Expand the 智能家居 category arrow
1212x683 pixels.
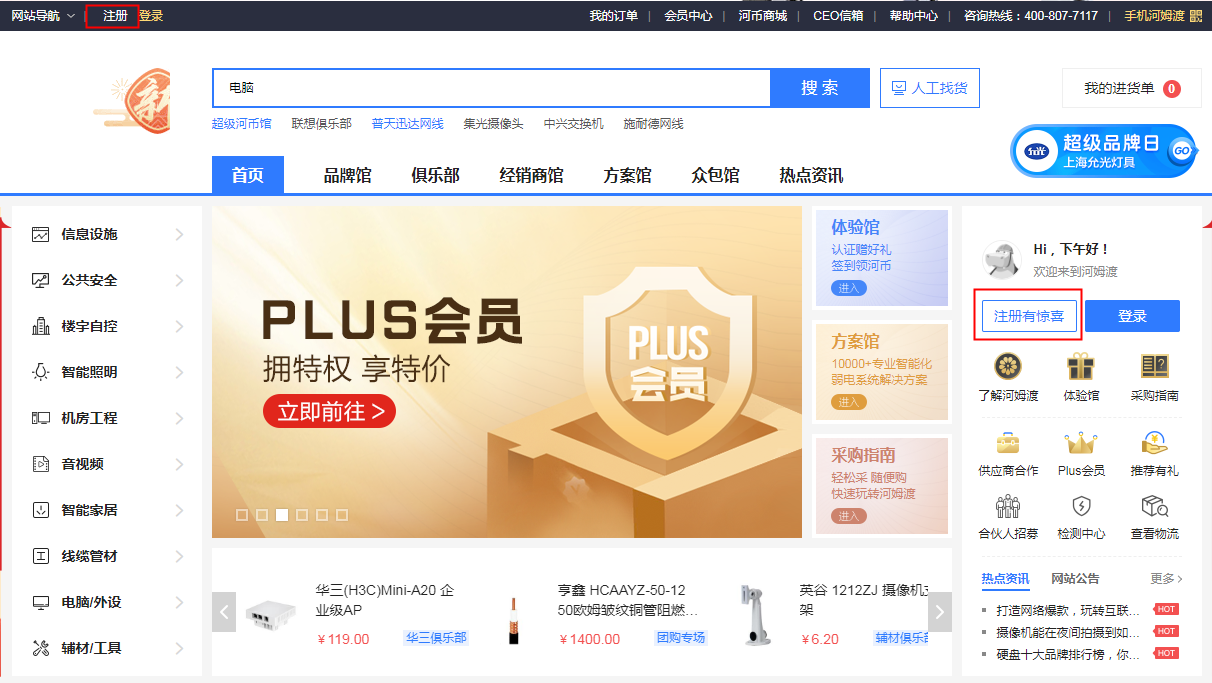click(x=180, y=510)
